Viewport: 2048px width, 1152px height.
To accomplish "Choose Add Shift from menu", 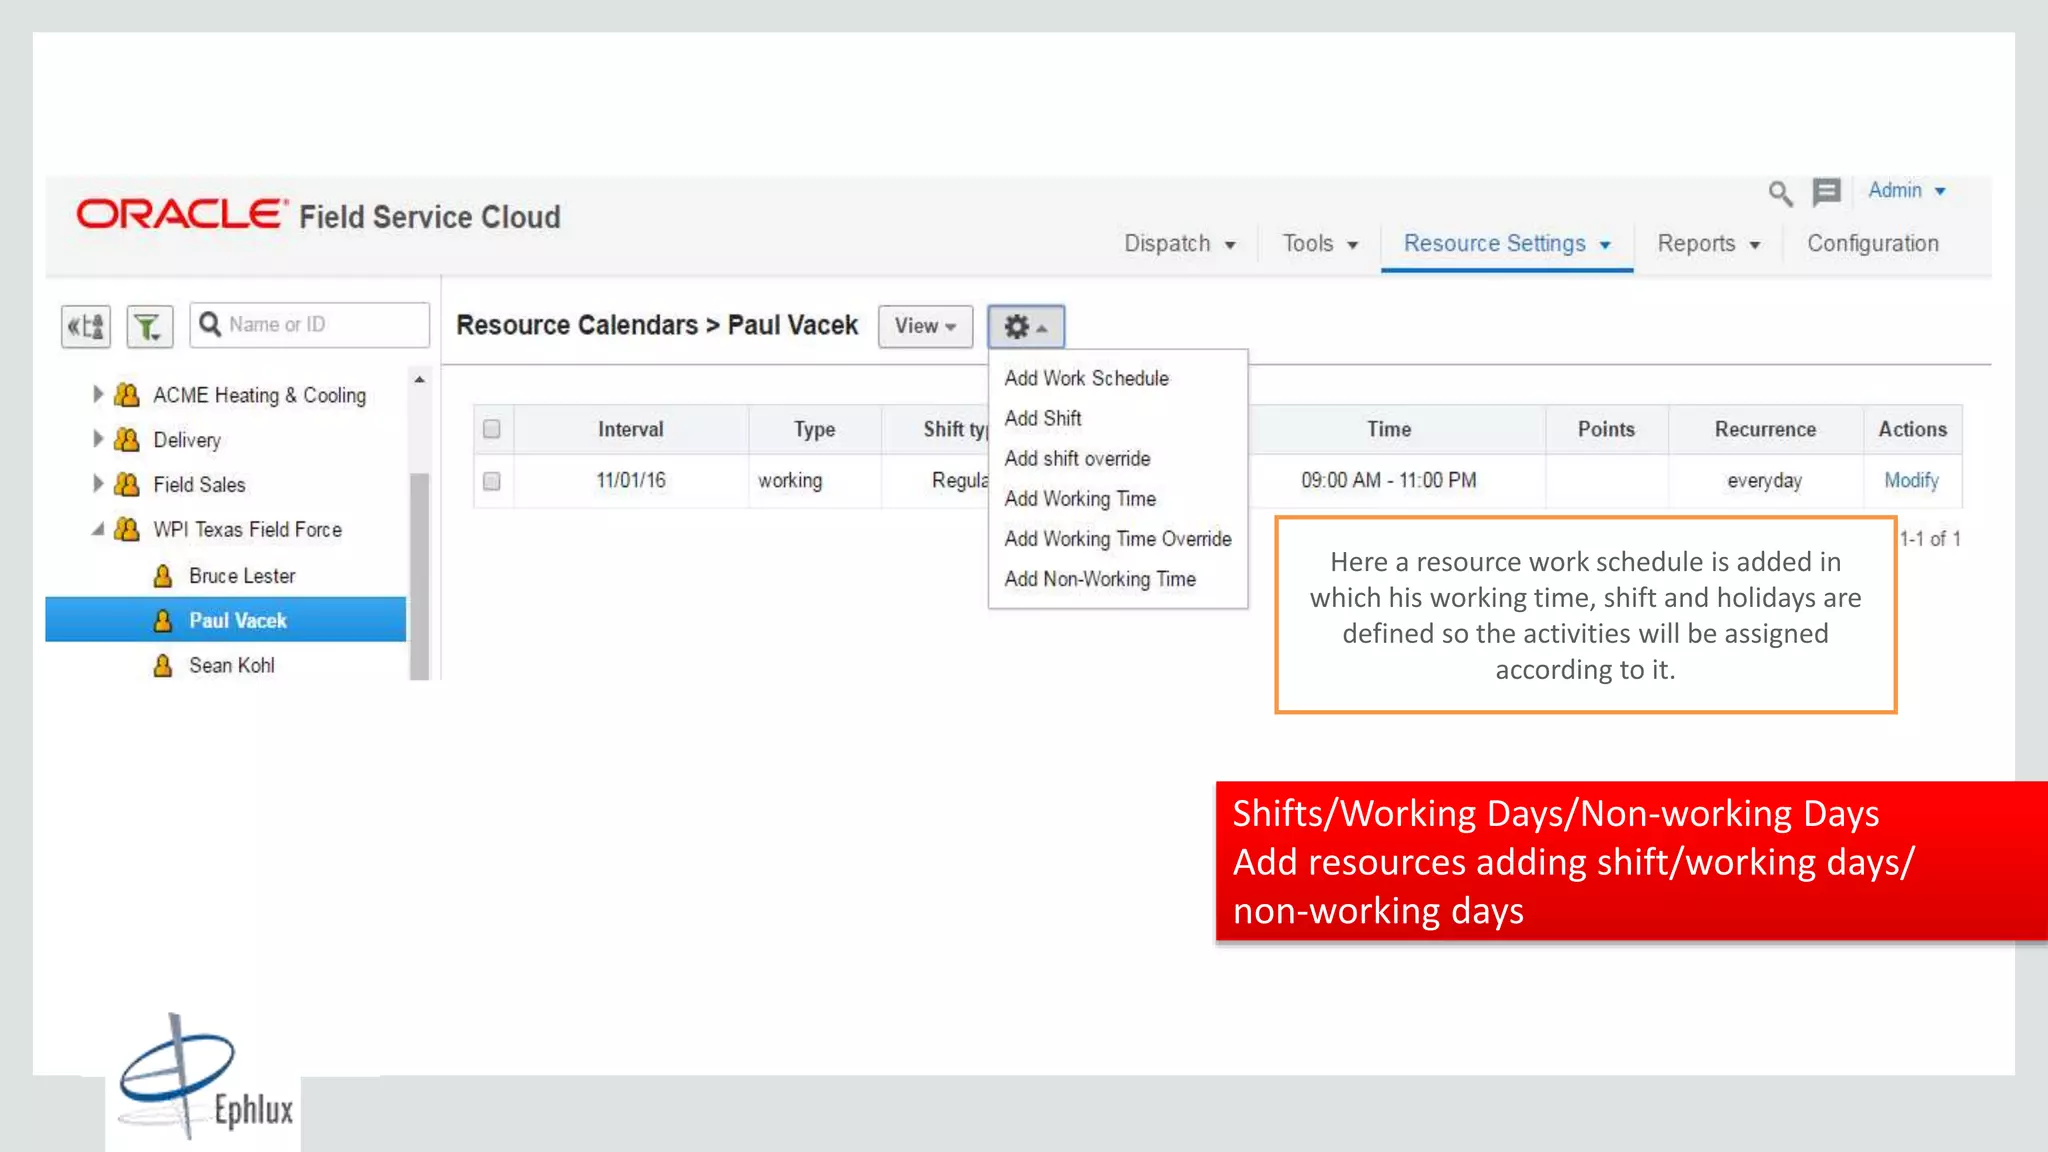I will (1043, 418).
